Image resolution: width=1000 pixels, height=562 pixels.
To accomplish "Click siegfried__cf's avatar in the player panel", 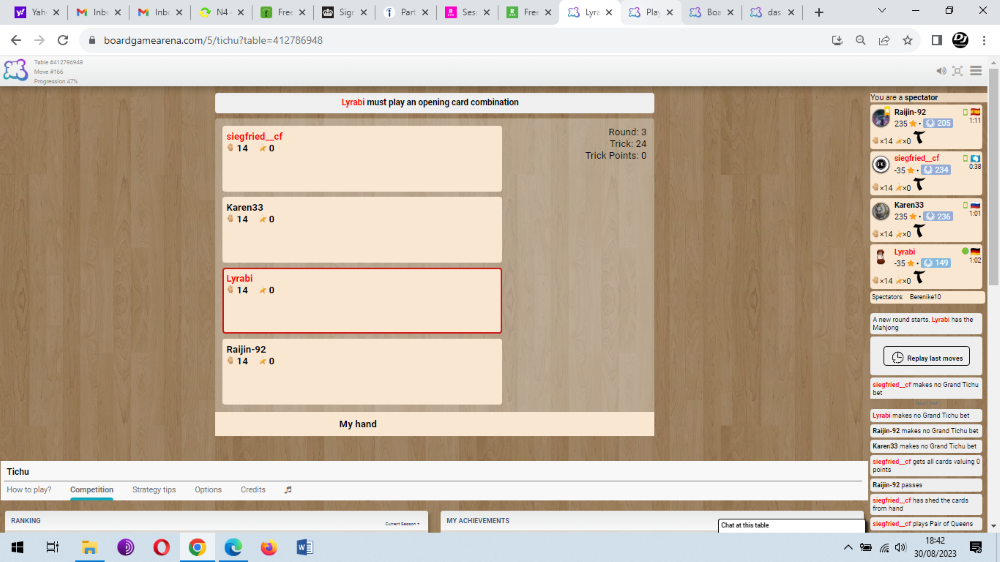I will [x=881, y=165].
